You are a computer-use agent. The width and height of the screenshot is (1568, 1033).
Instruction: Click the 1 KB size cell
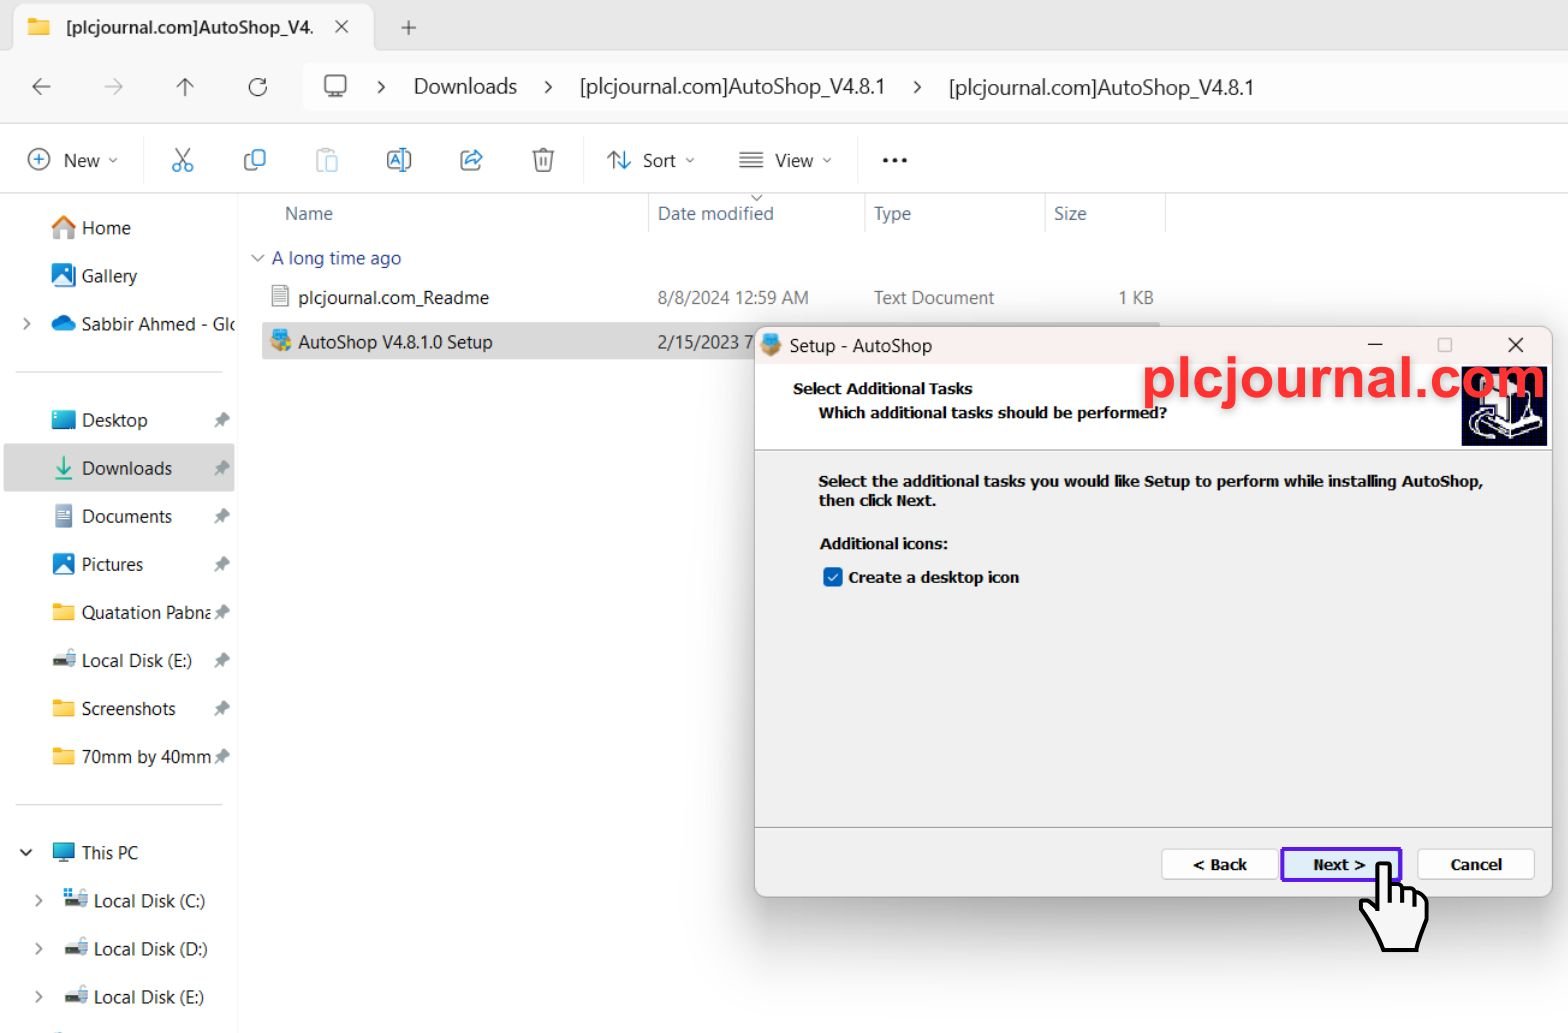click(1135, 298)
